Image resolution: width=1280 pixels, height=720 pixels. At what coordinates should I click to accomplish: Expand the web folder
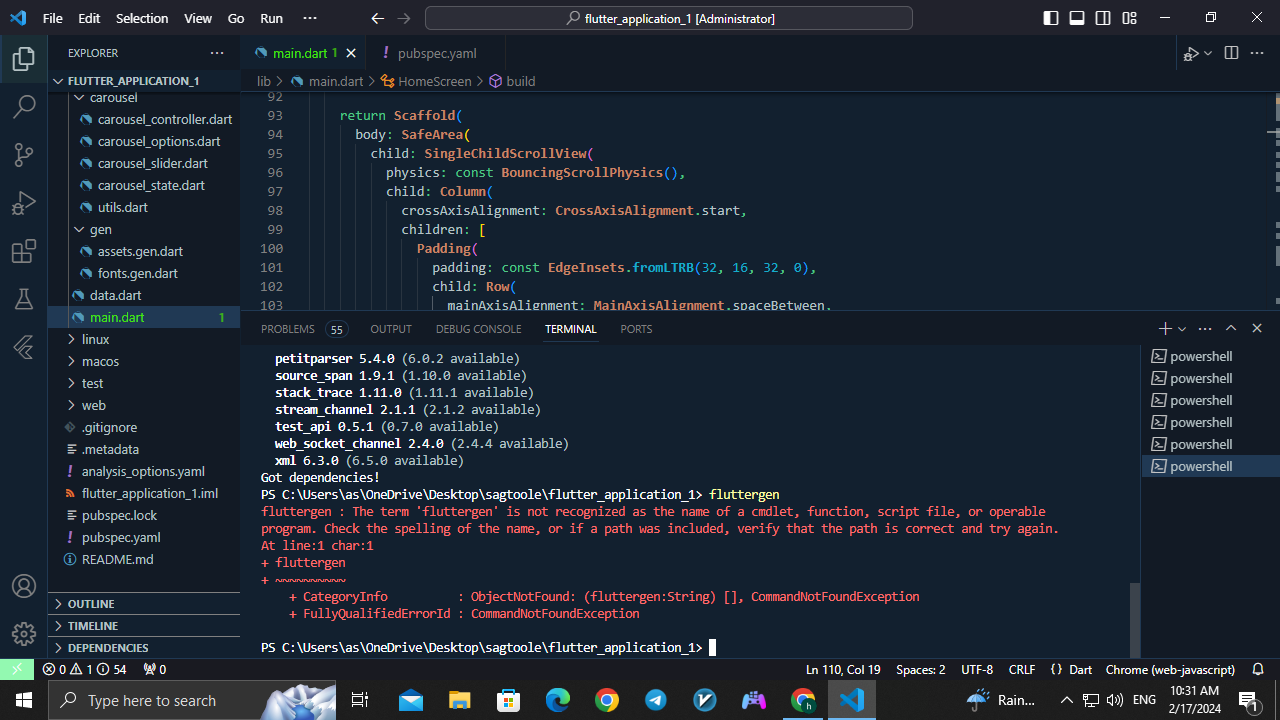[144, 405]
